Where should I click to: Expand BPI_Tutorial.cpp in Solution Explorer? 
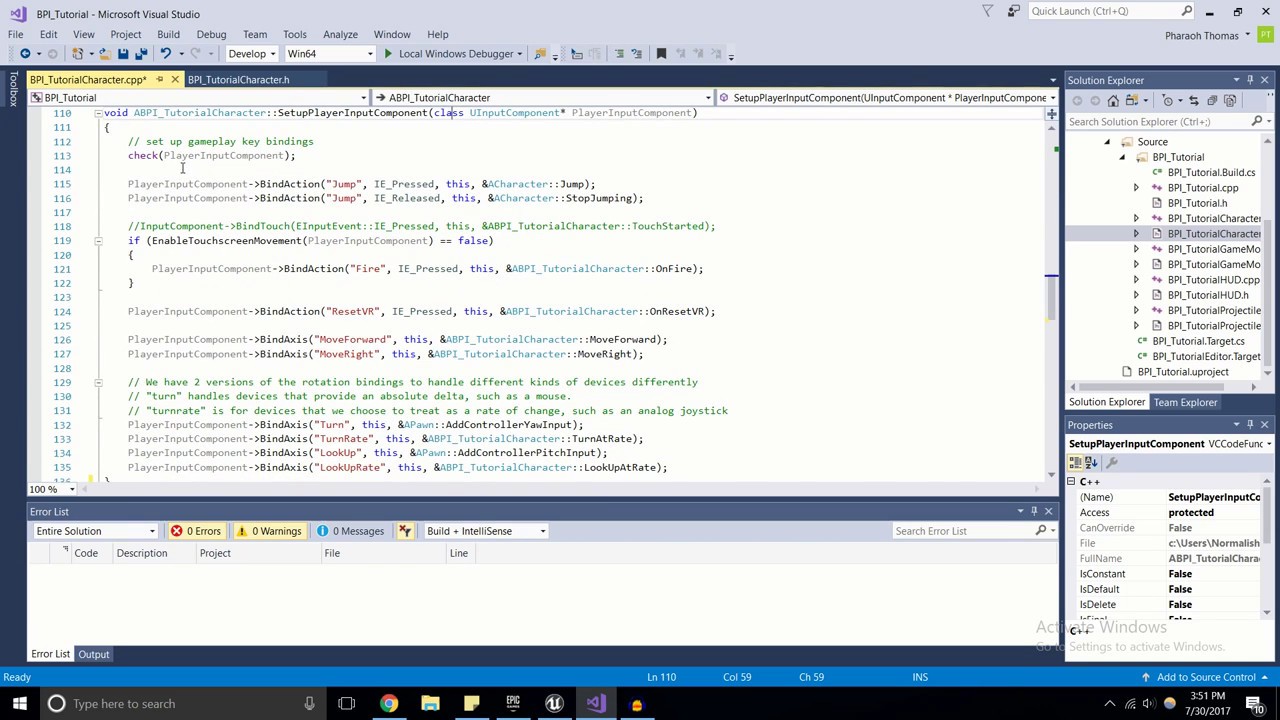tap(1136, 188)
